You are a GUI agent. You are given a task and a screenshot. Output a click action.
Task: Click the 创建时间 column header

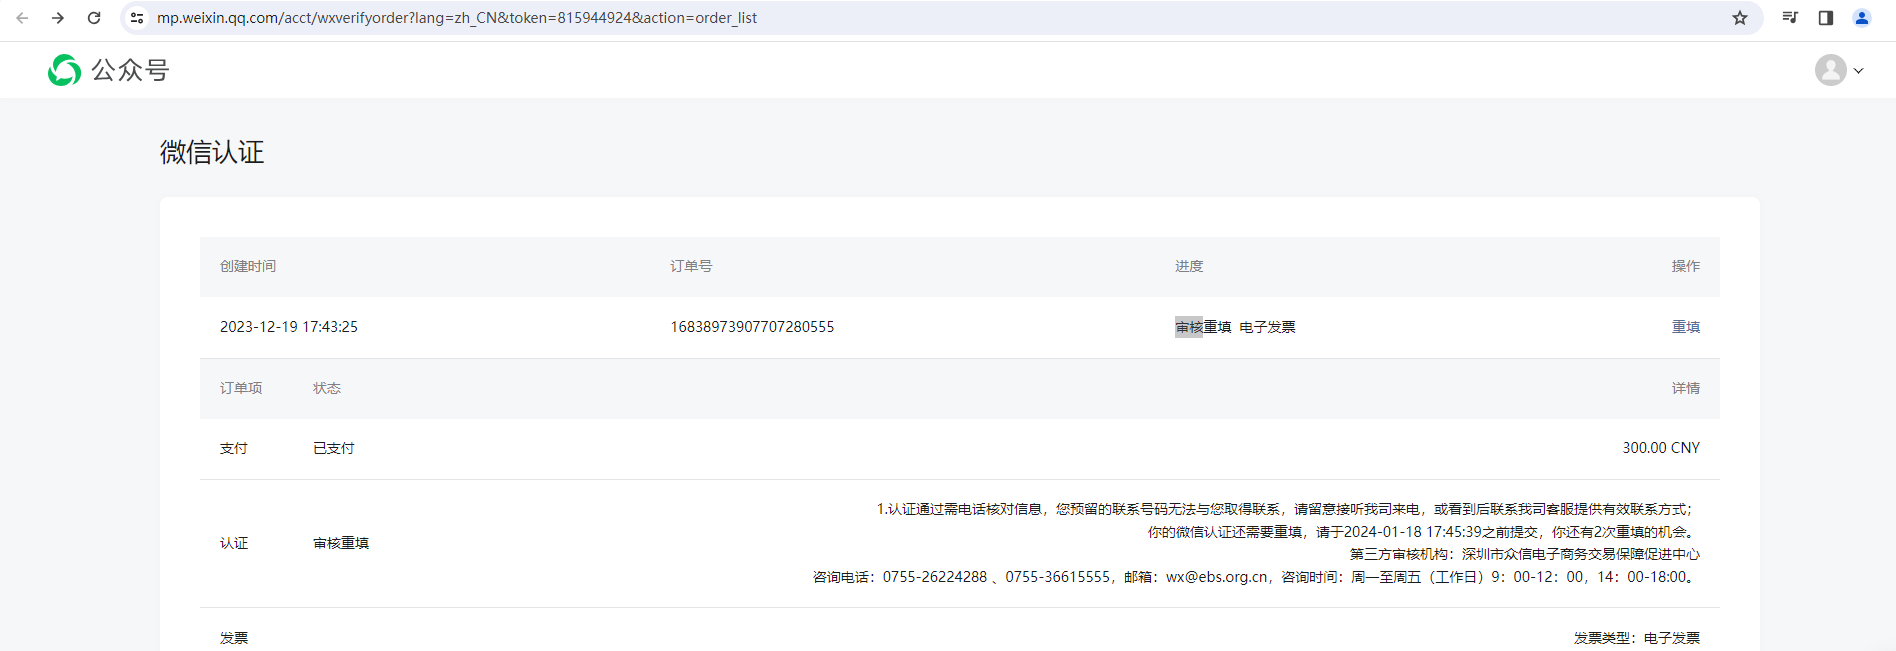(x=248, y=266)
